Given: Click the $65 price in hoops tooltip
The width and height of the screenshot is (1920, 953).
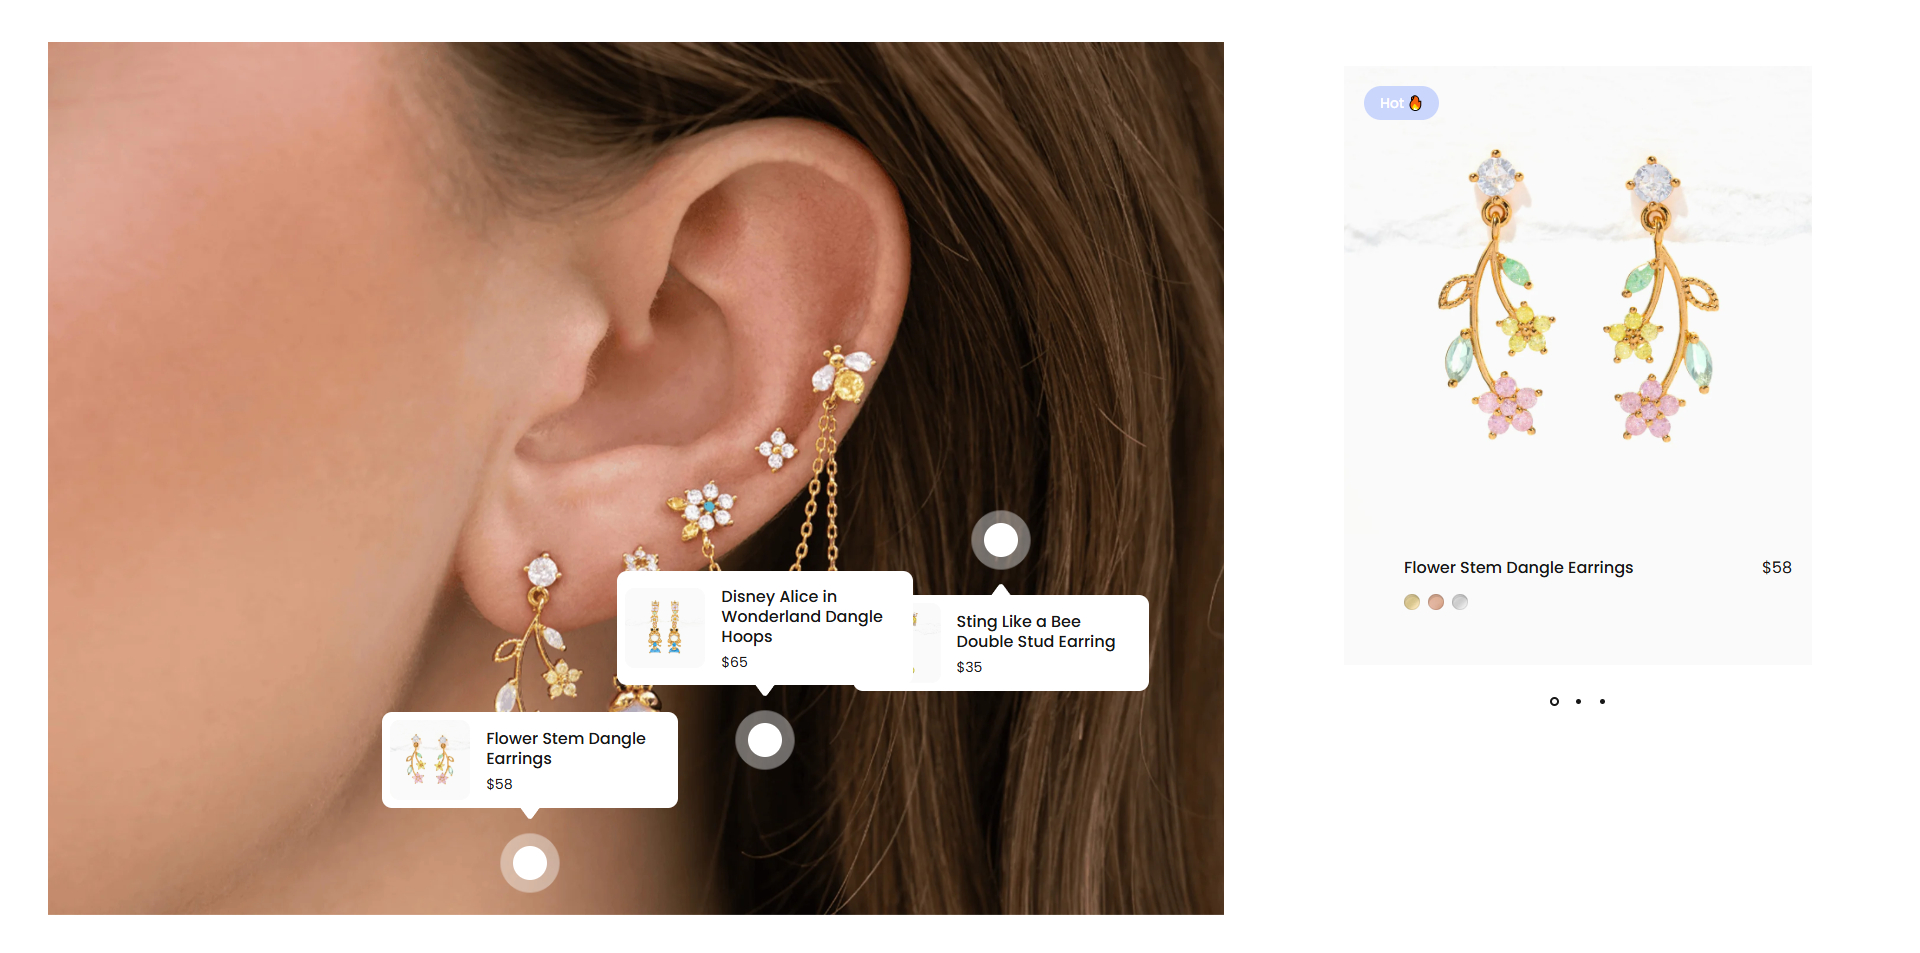Looking at the screenshot, I should click(x=734, y=662).
